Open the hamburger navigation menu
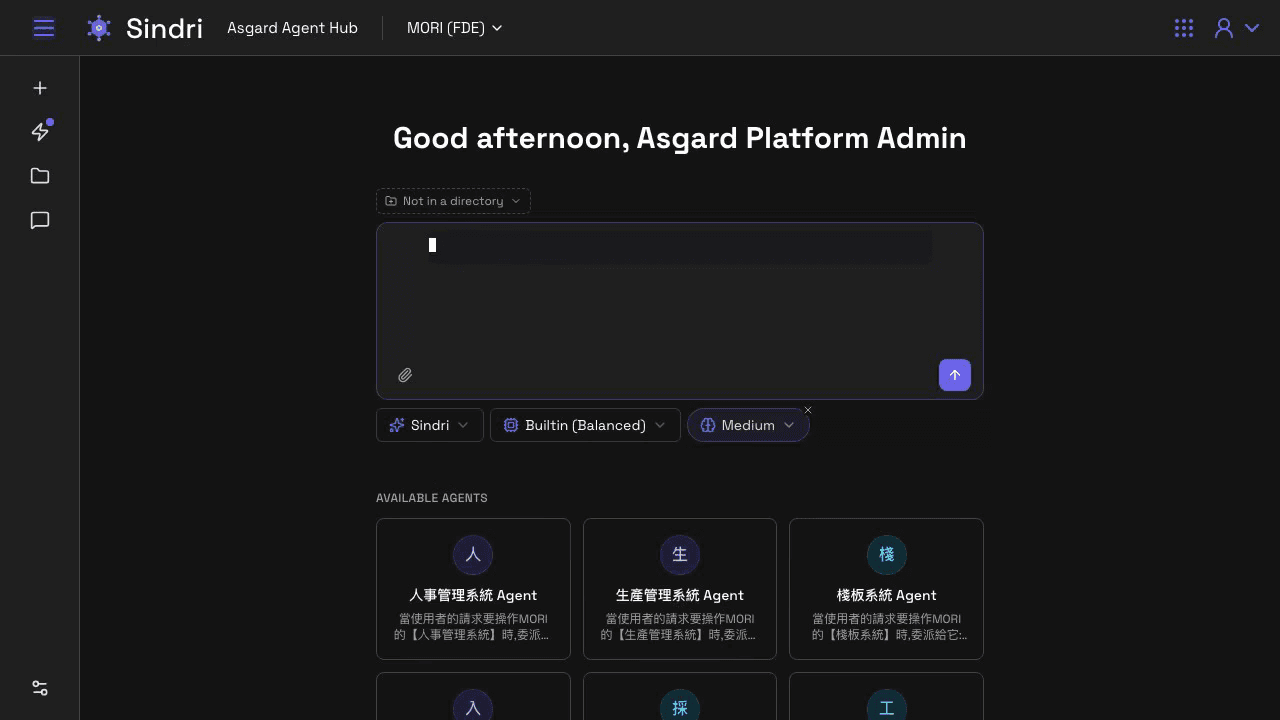This screenshot has height=720, width=1280. [x=44, y=28]
